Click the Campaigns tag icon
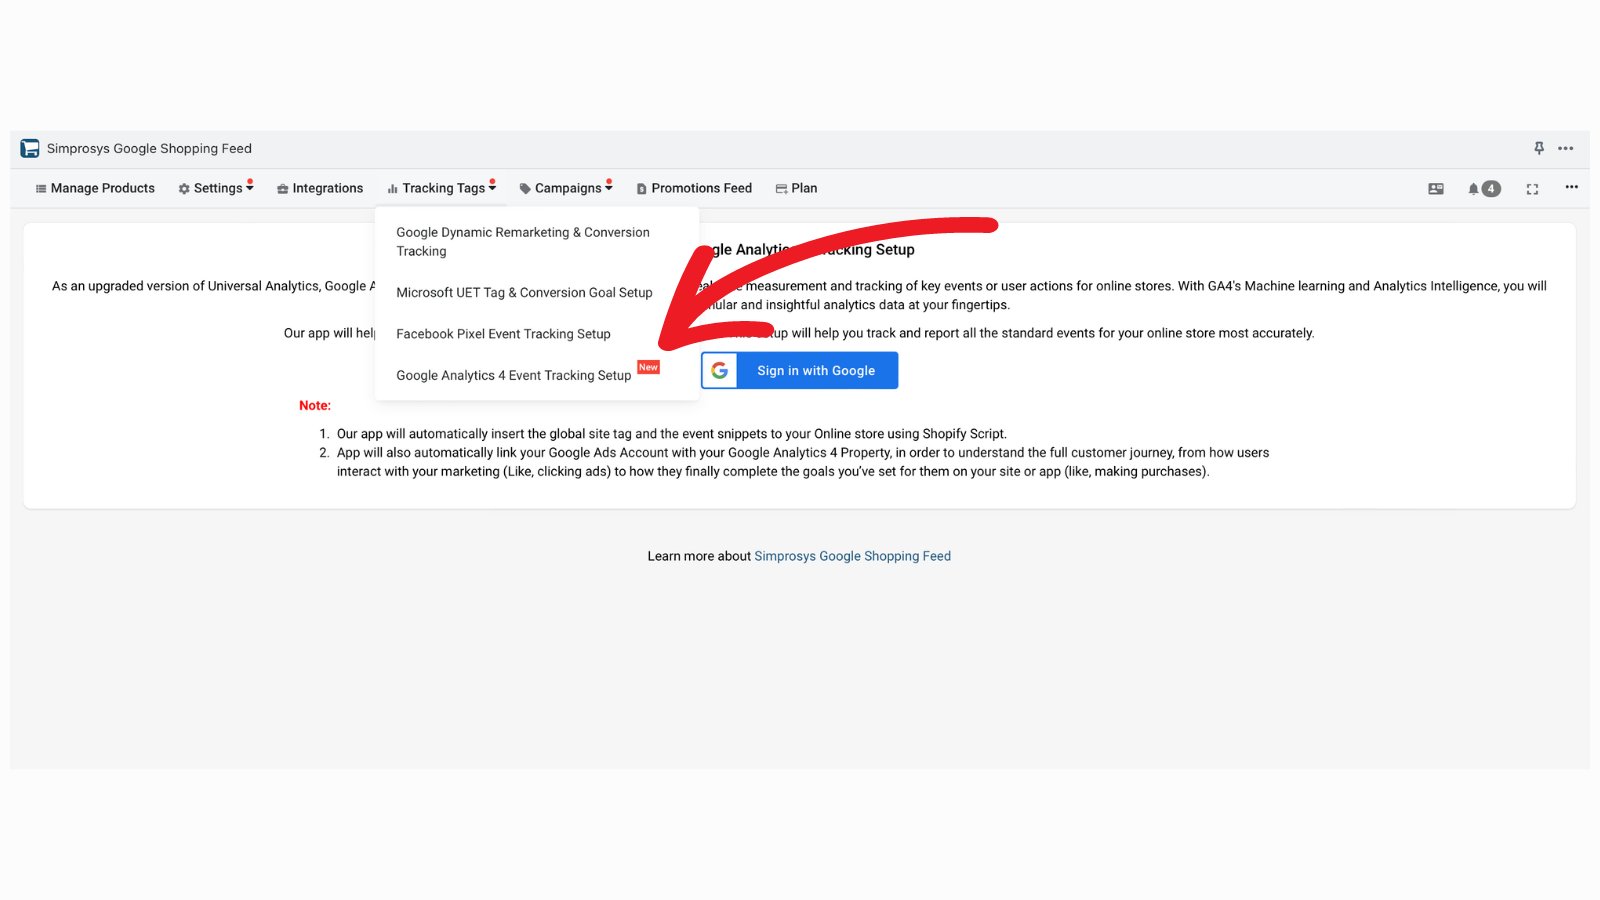The height and width of the screenshot is (900, 1600). tap(524, 188)
